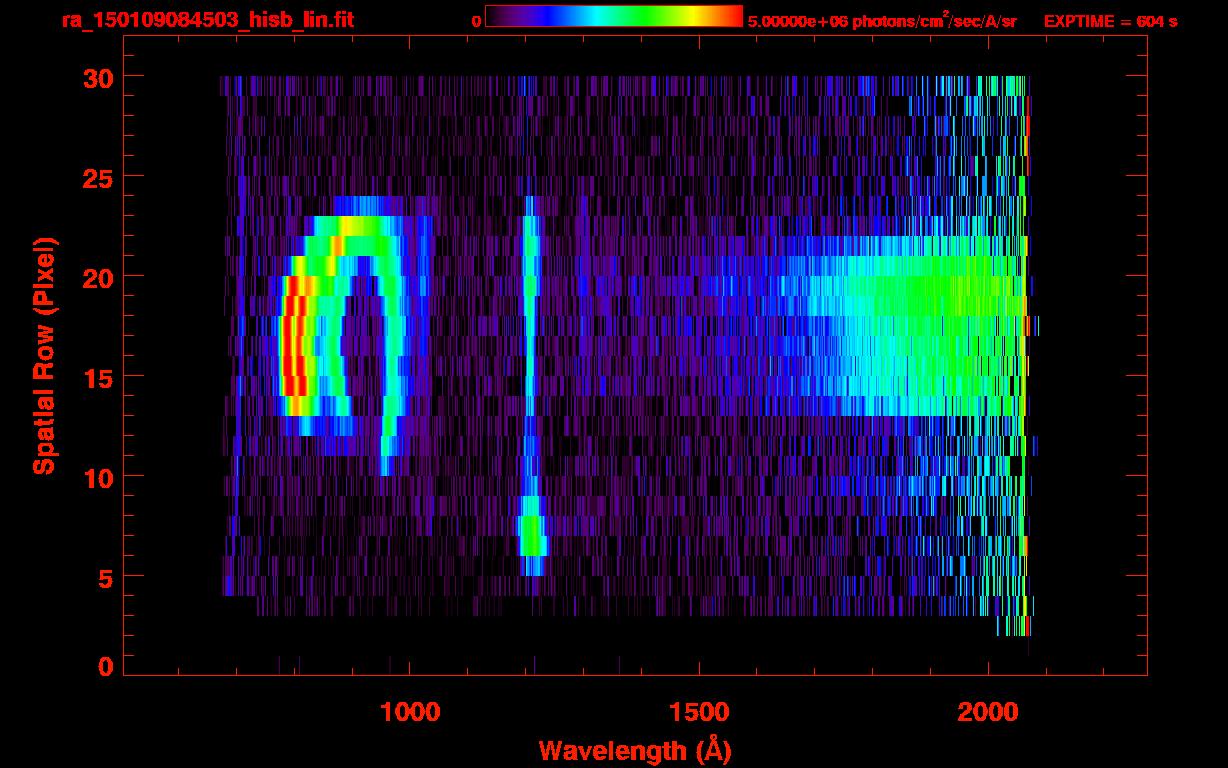This screenshot has height=768, width=1228.
Task: Click the y-axis tick label 0
Action: [x=105, y=667]
